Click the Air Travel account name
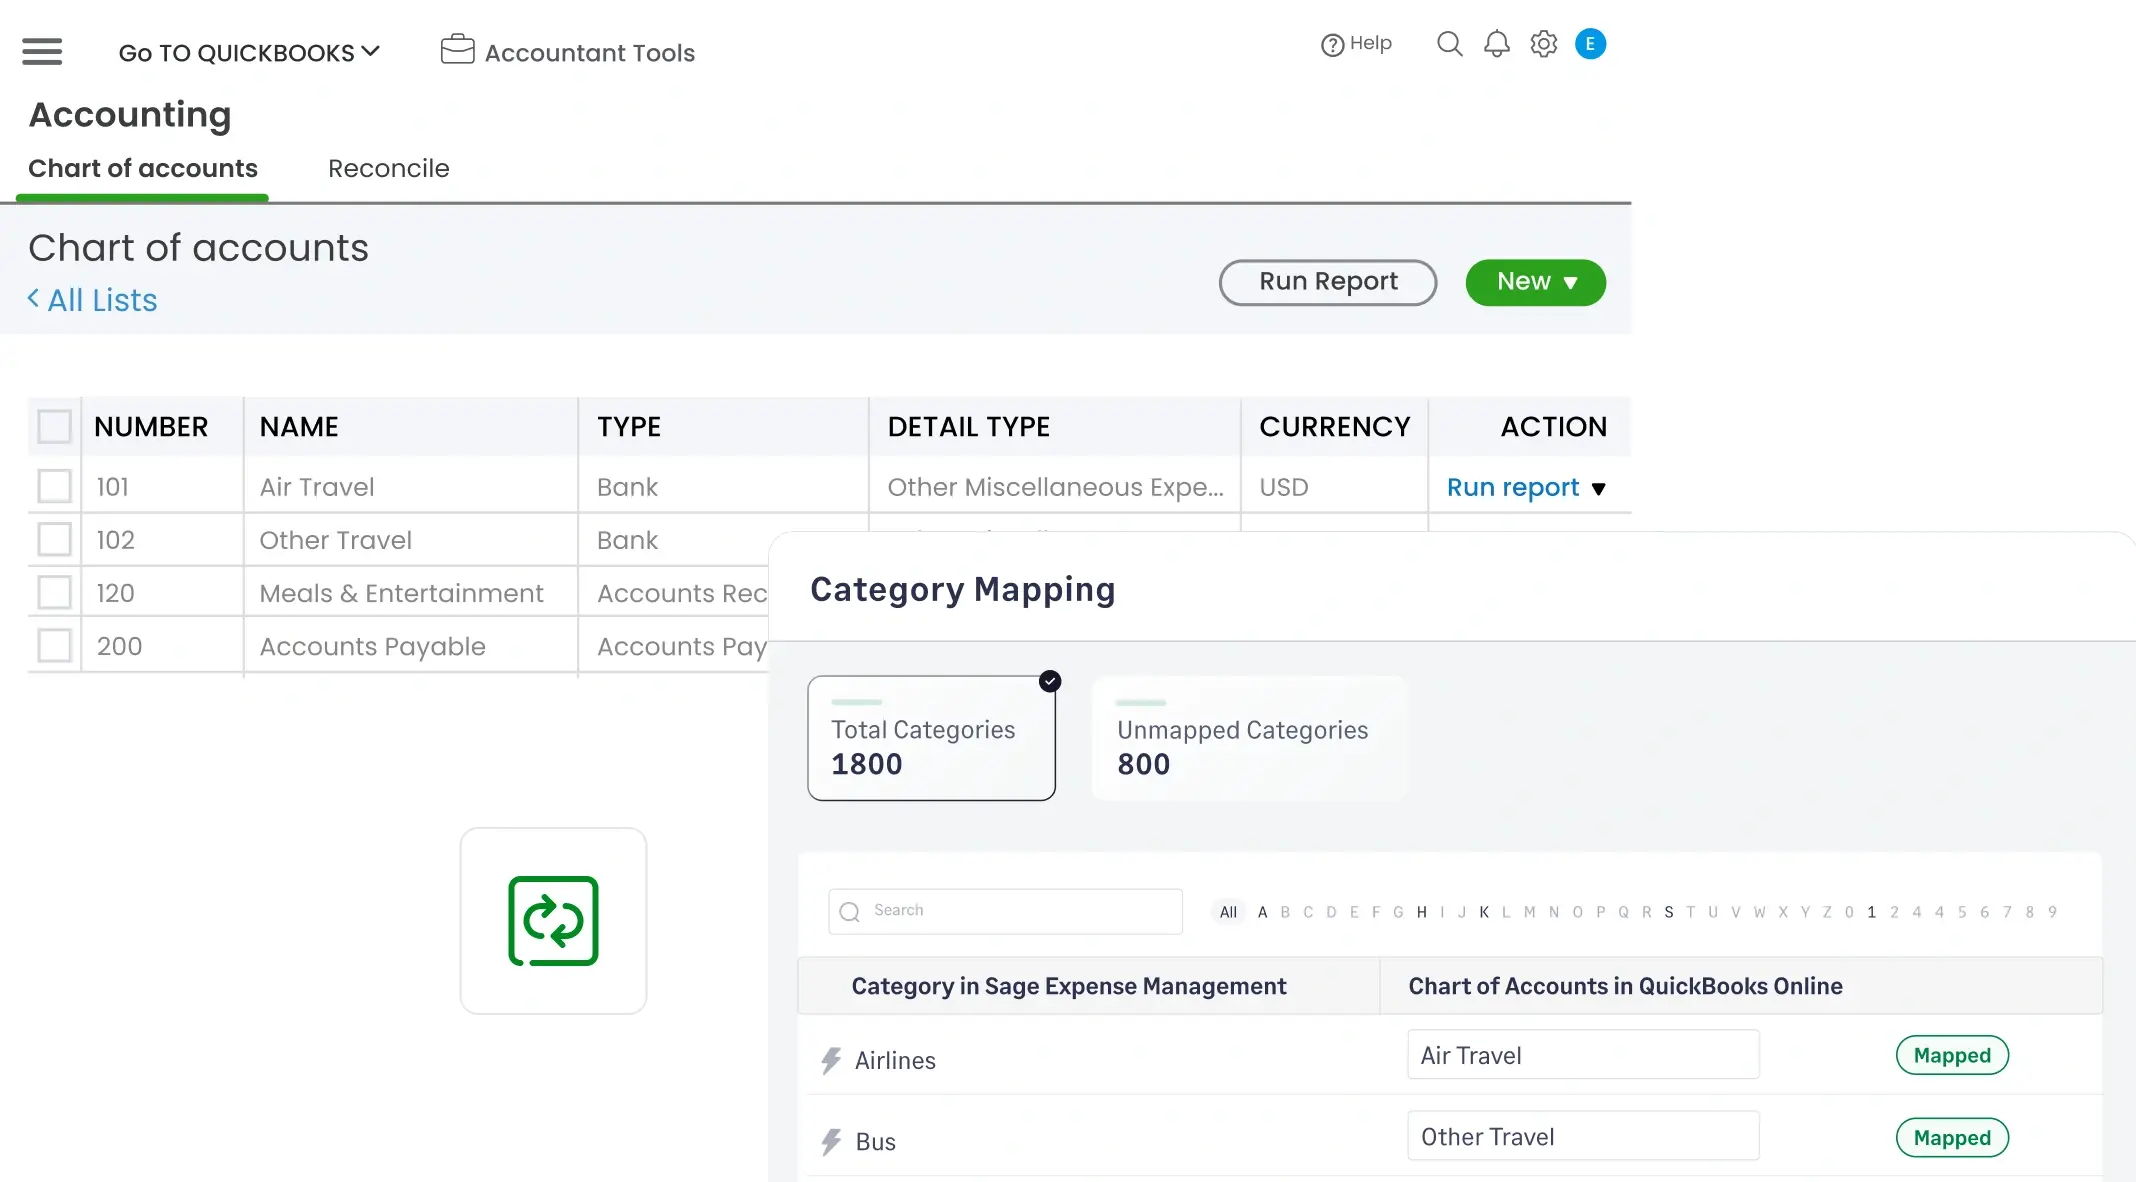The width and height of the screenshot is (2136, 1182). [317, 487]
